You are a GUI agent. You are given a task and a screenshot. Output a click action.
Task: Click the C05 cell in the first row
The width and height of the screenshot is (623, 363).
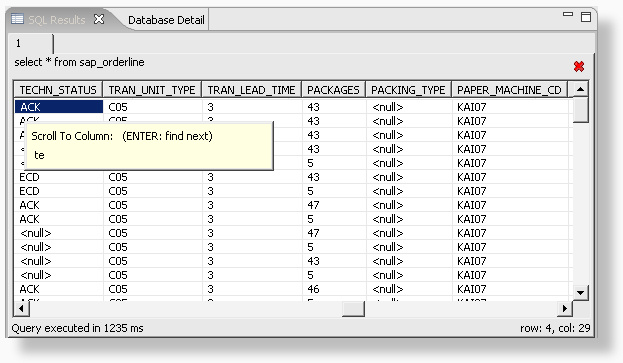[153, 107]
